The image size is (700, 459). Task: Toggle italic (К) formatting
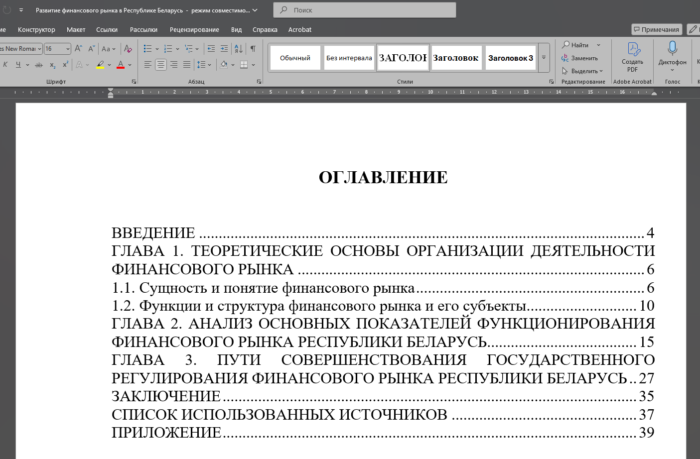(x=5, y=65)
